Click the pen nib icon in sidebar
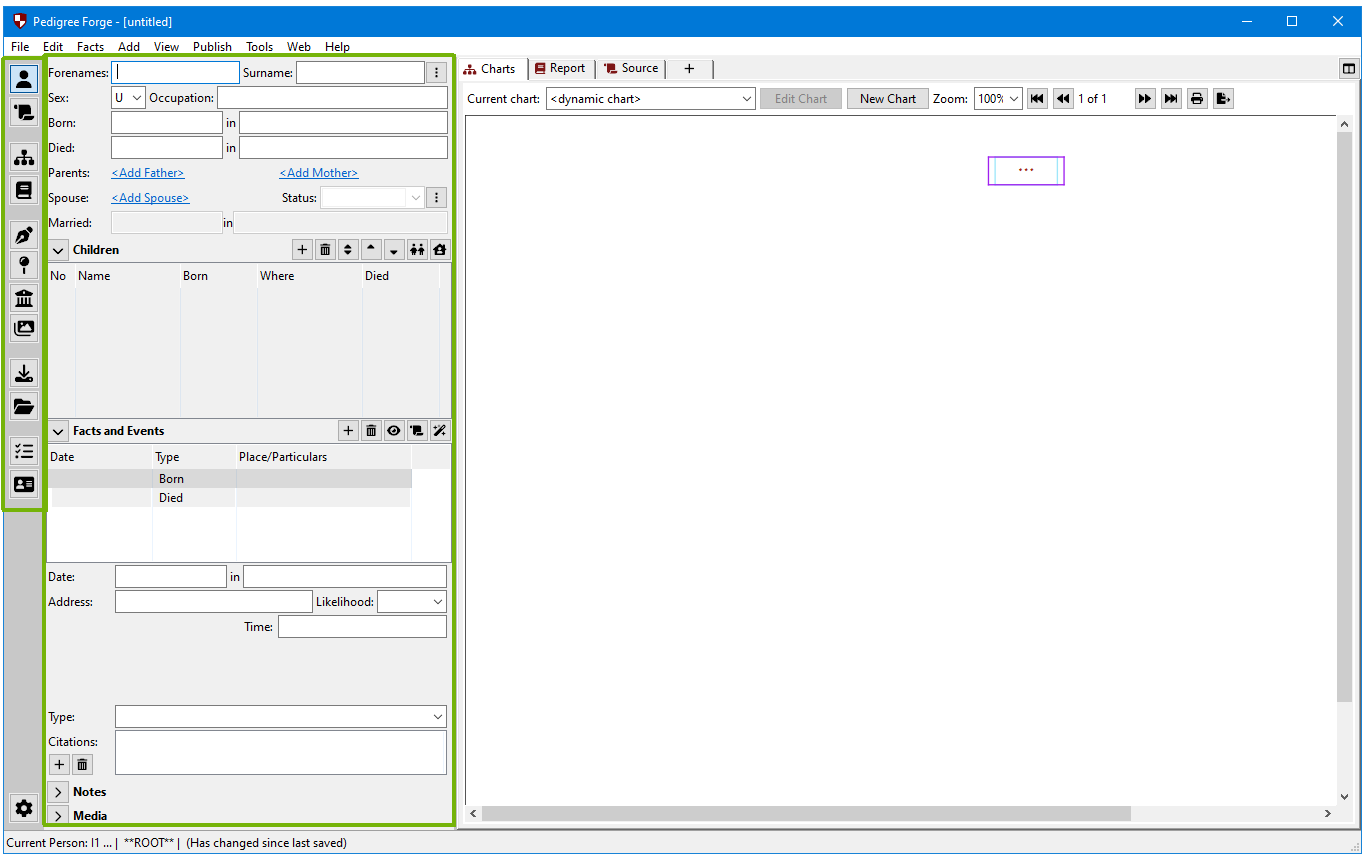1367x860 pixels. [x=24, y=235]
